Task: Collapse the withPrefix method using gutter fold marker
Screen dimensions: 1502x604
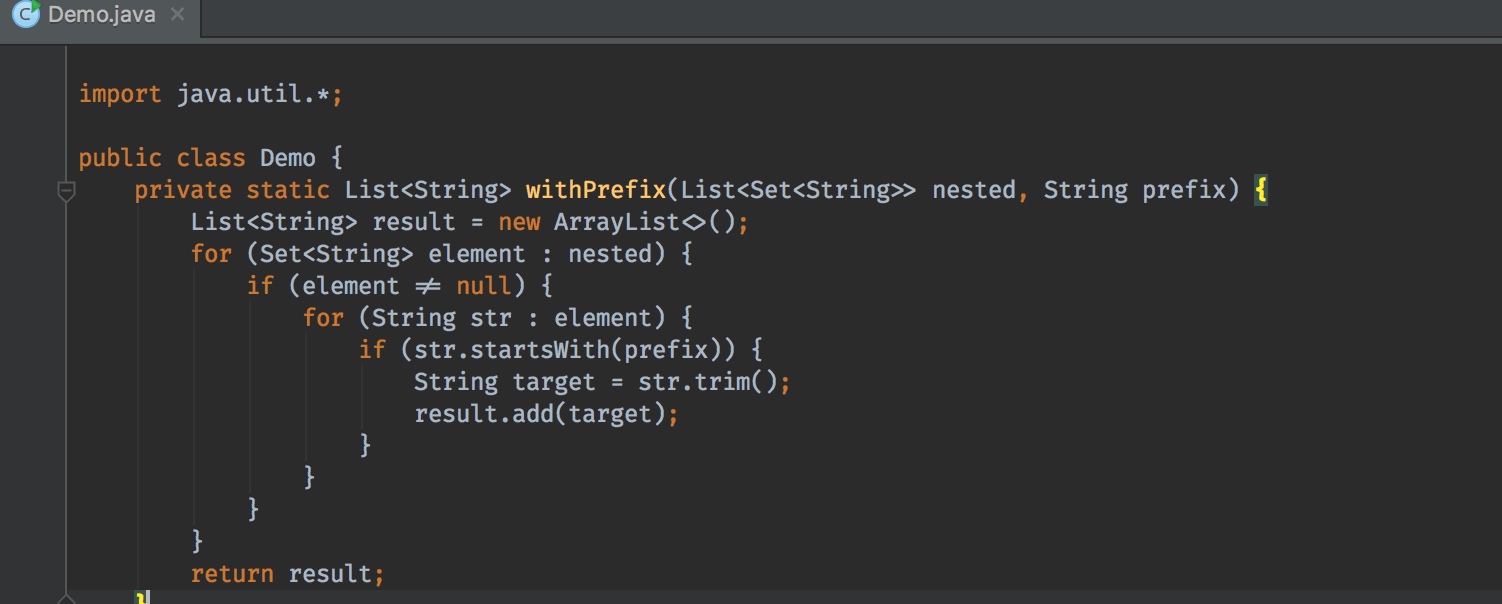Action: pyautogui.click(x=66, y=190)
